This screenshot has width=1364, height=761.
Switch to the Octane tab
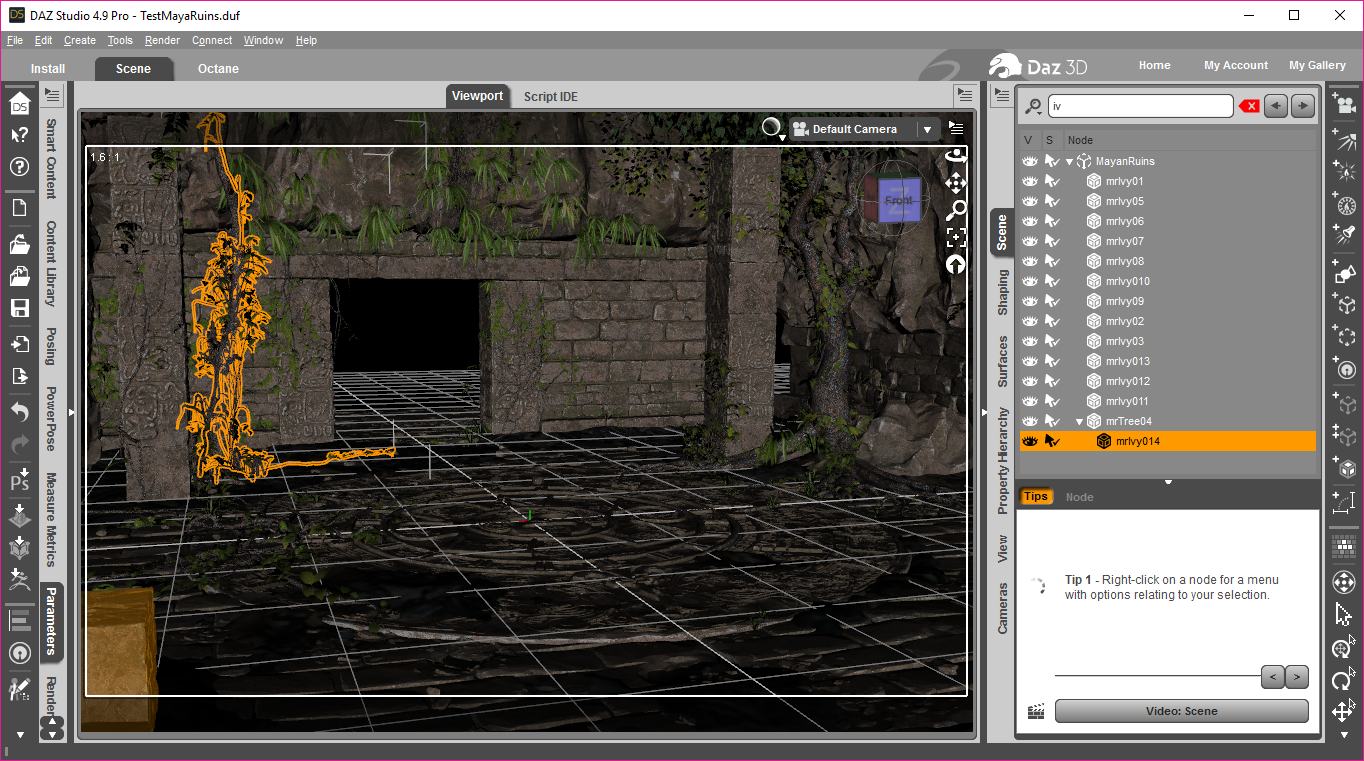tap(218, 69)
